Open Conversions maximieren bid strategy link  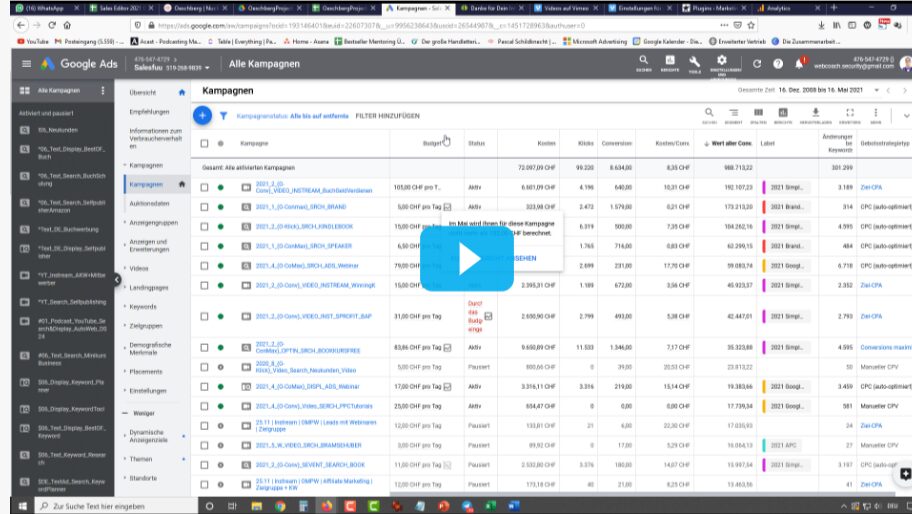[x=885, y=348]
